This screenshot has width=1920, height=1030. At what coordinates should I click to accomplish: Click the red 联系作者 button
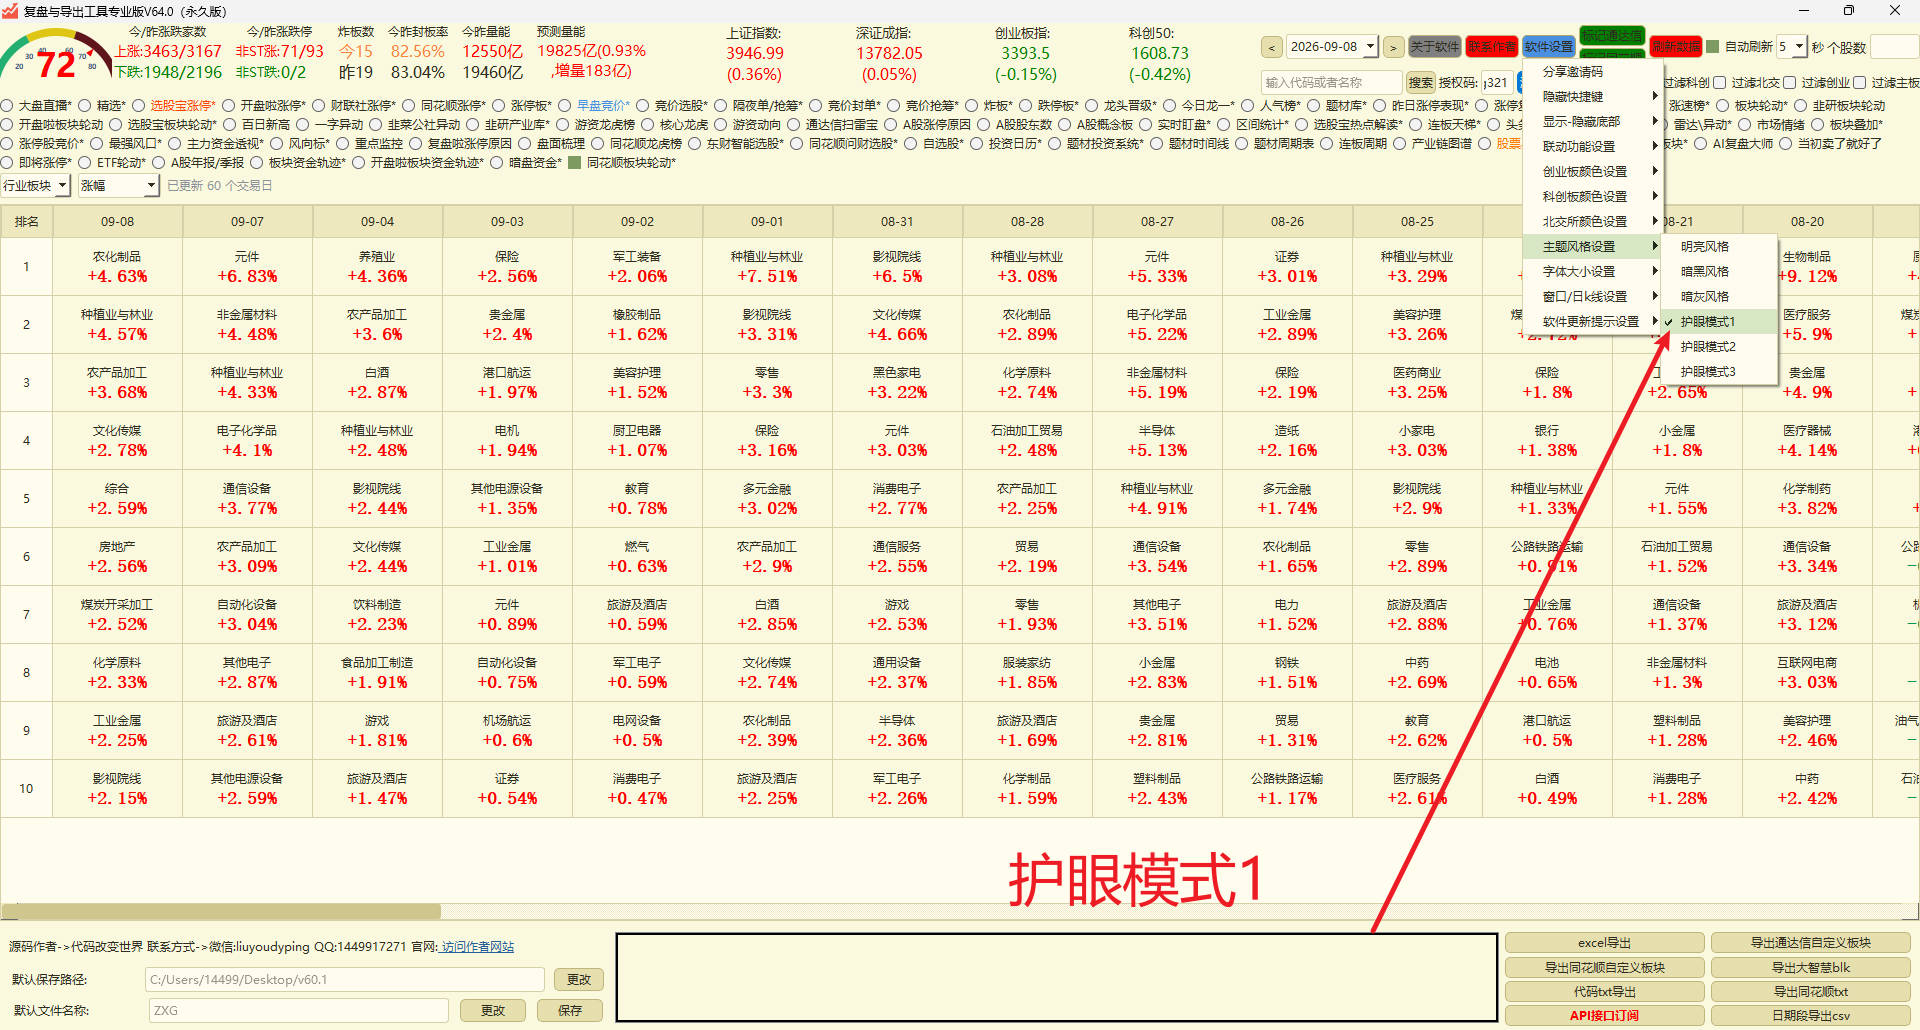[1492, 47]
